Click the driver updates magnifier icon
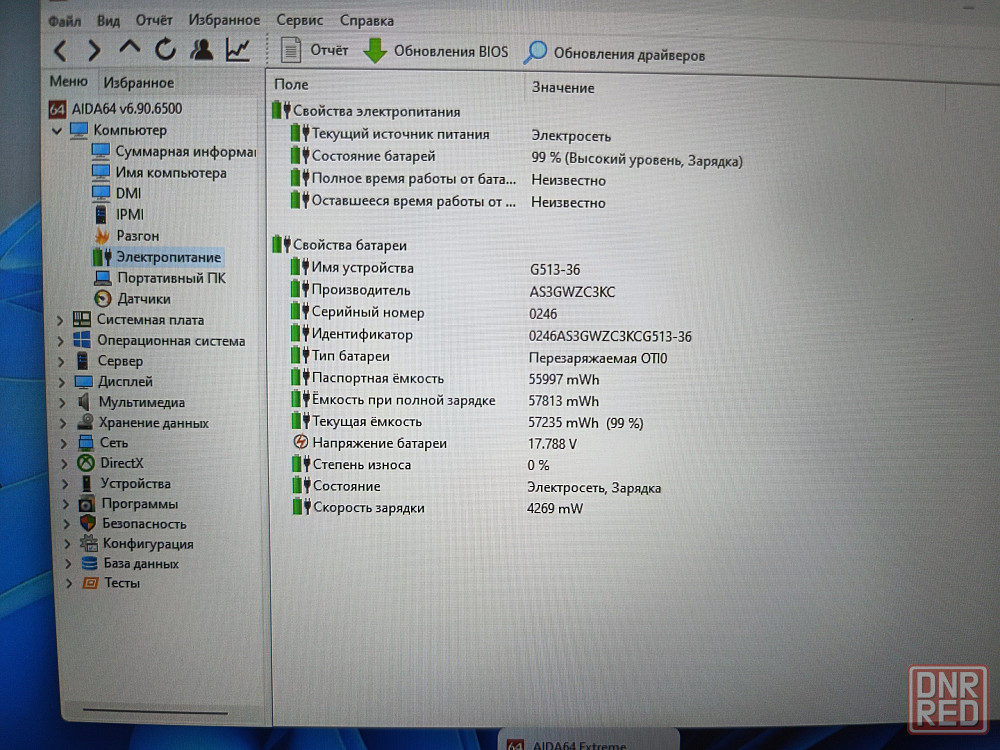1000x750 pixels. [x=536, y=52]
